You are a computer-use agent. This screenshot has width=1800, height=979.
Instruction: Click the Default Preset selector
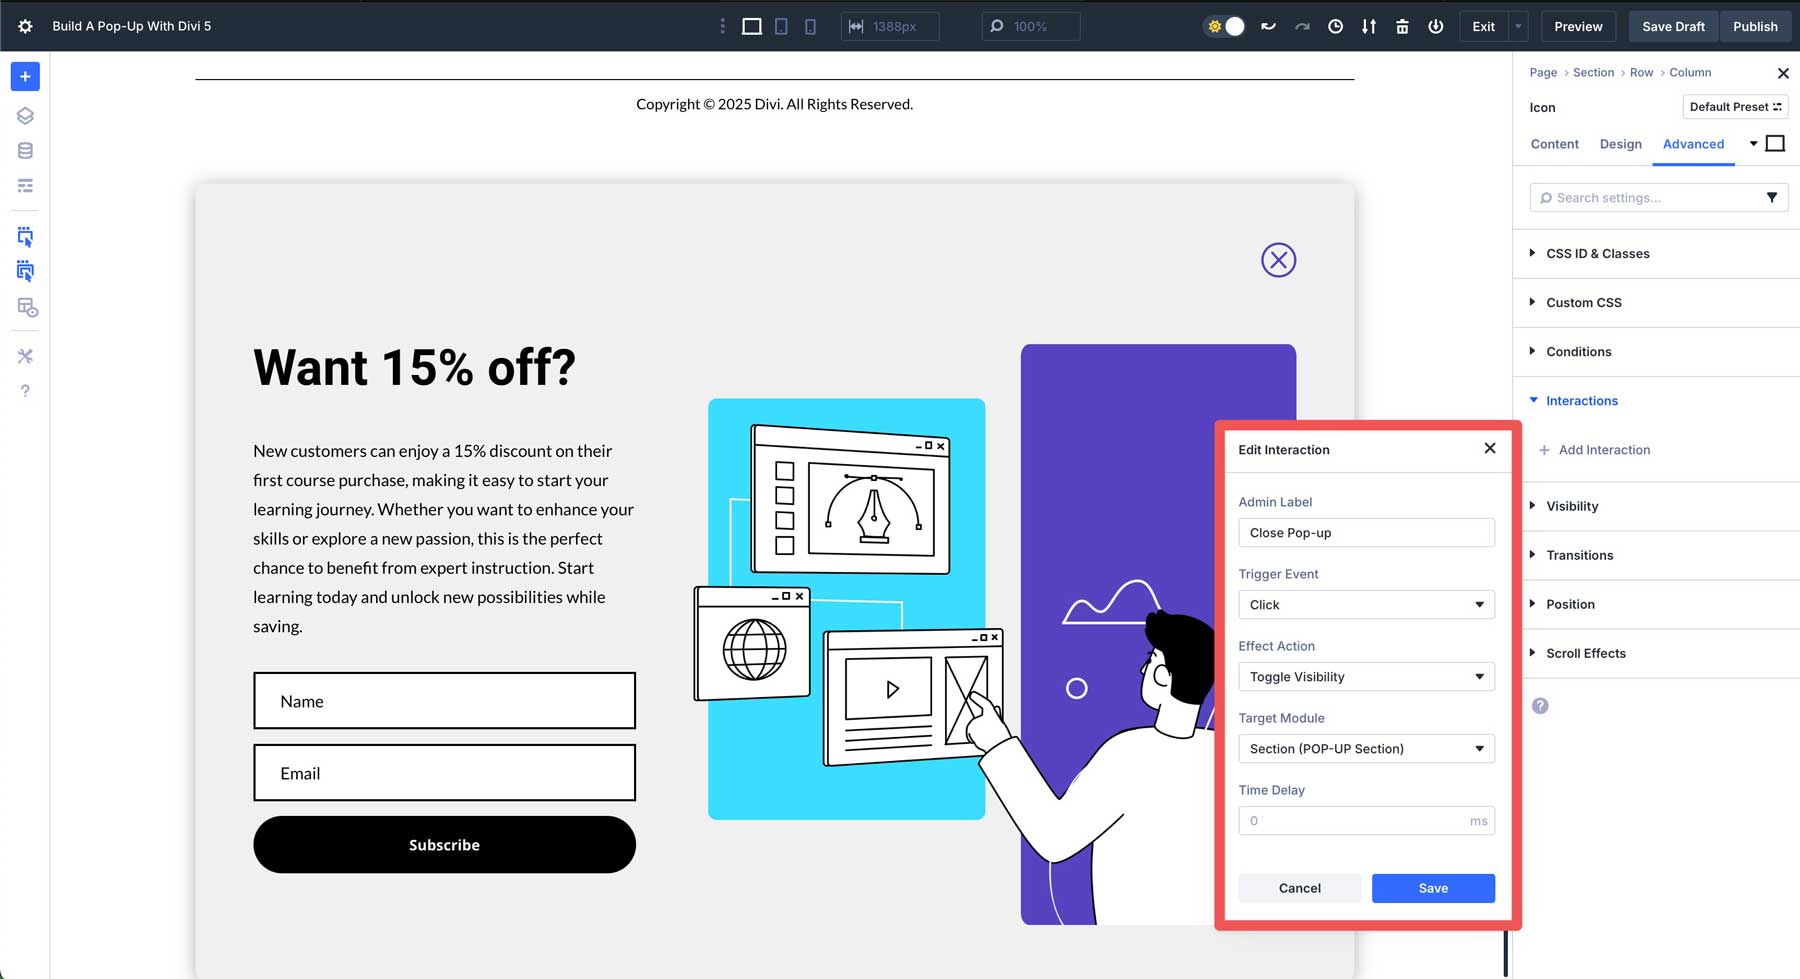pyautogui.click(x=1734, y=107)
